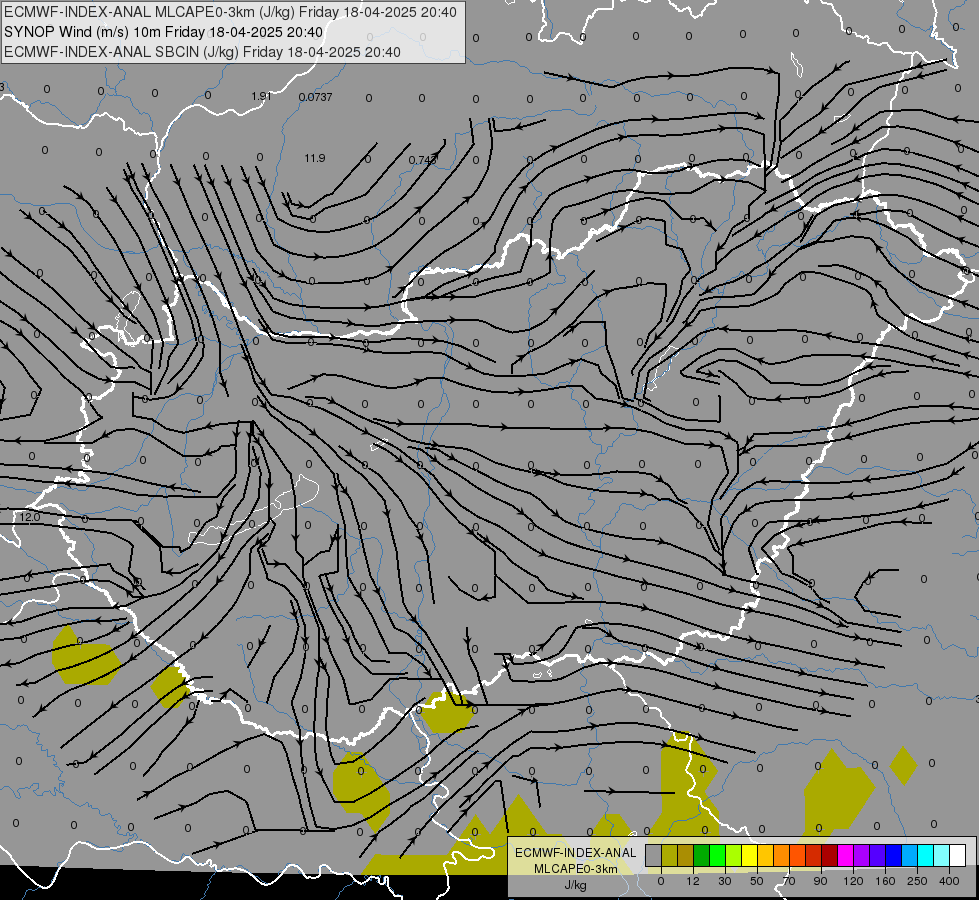Click the legend tick label 12

tap(693, 881)
